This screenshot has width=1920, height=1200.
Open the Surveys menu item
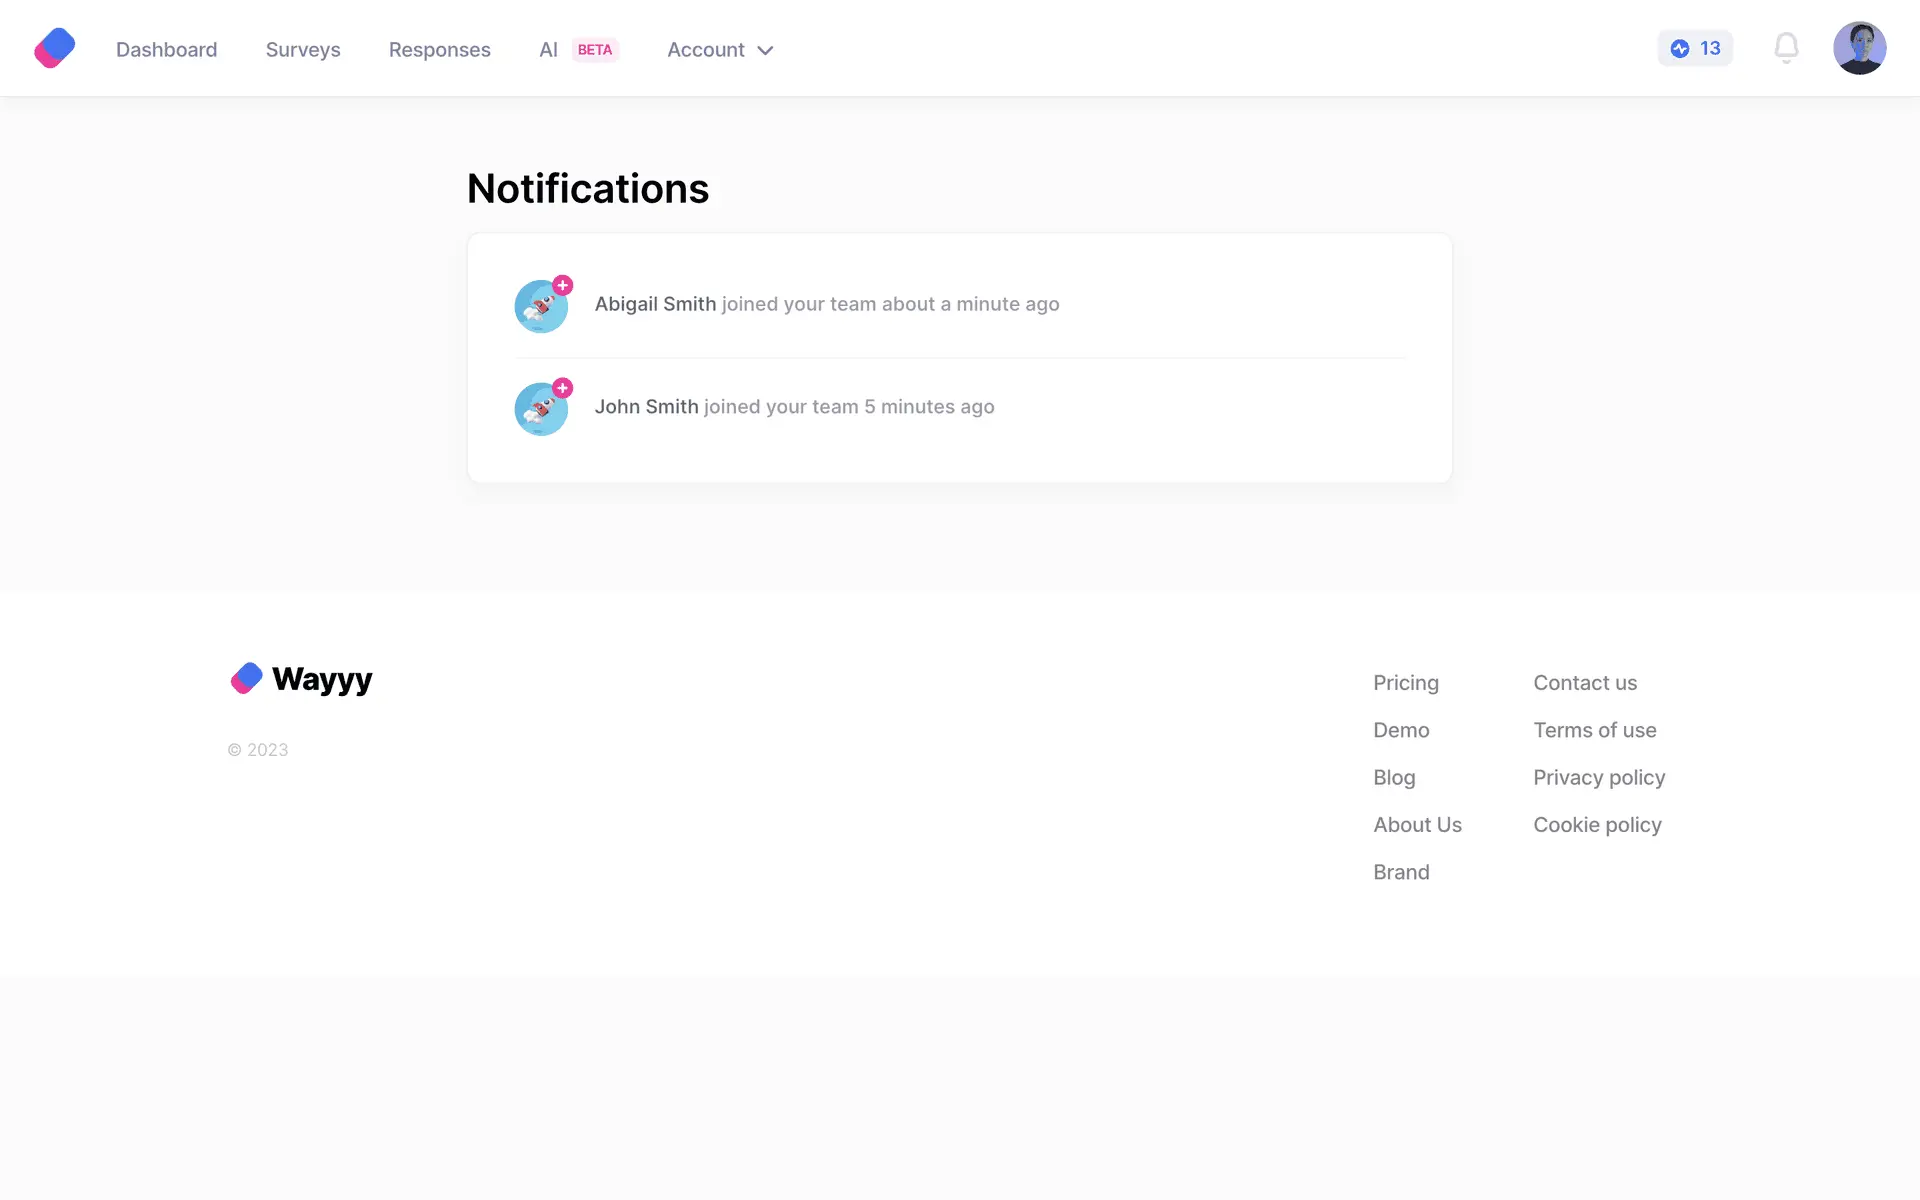pos(303,50)
